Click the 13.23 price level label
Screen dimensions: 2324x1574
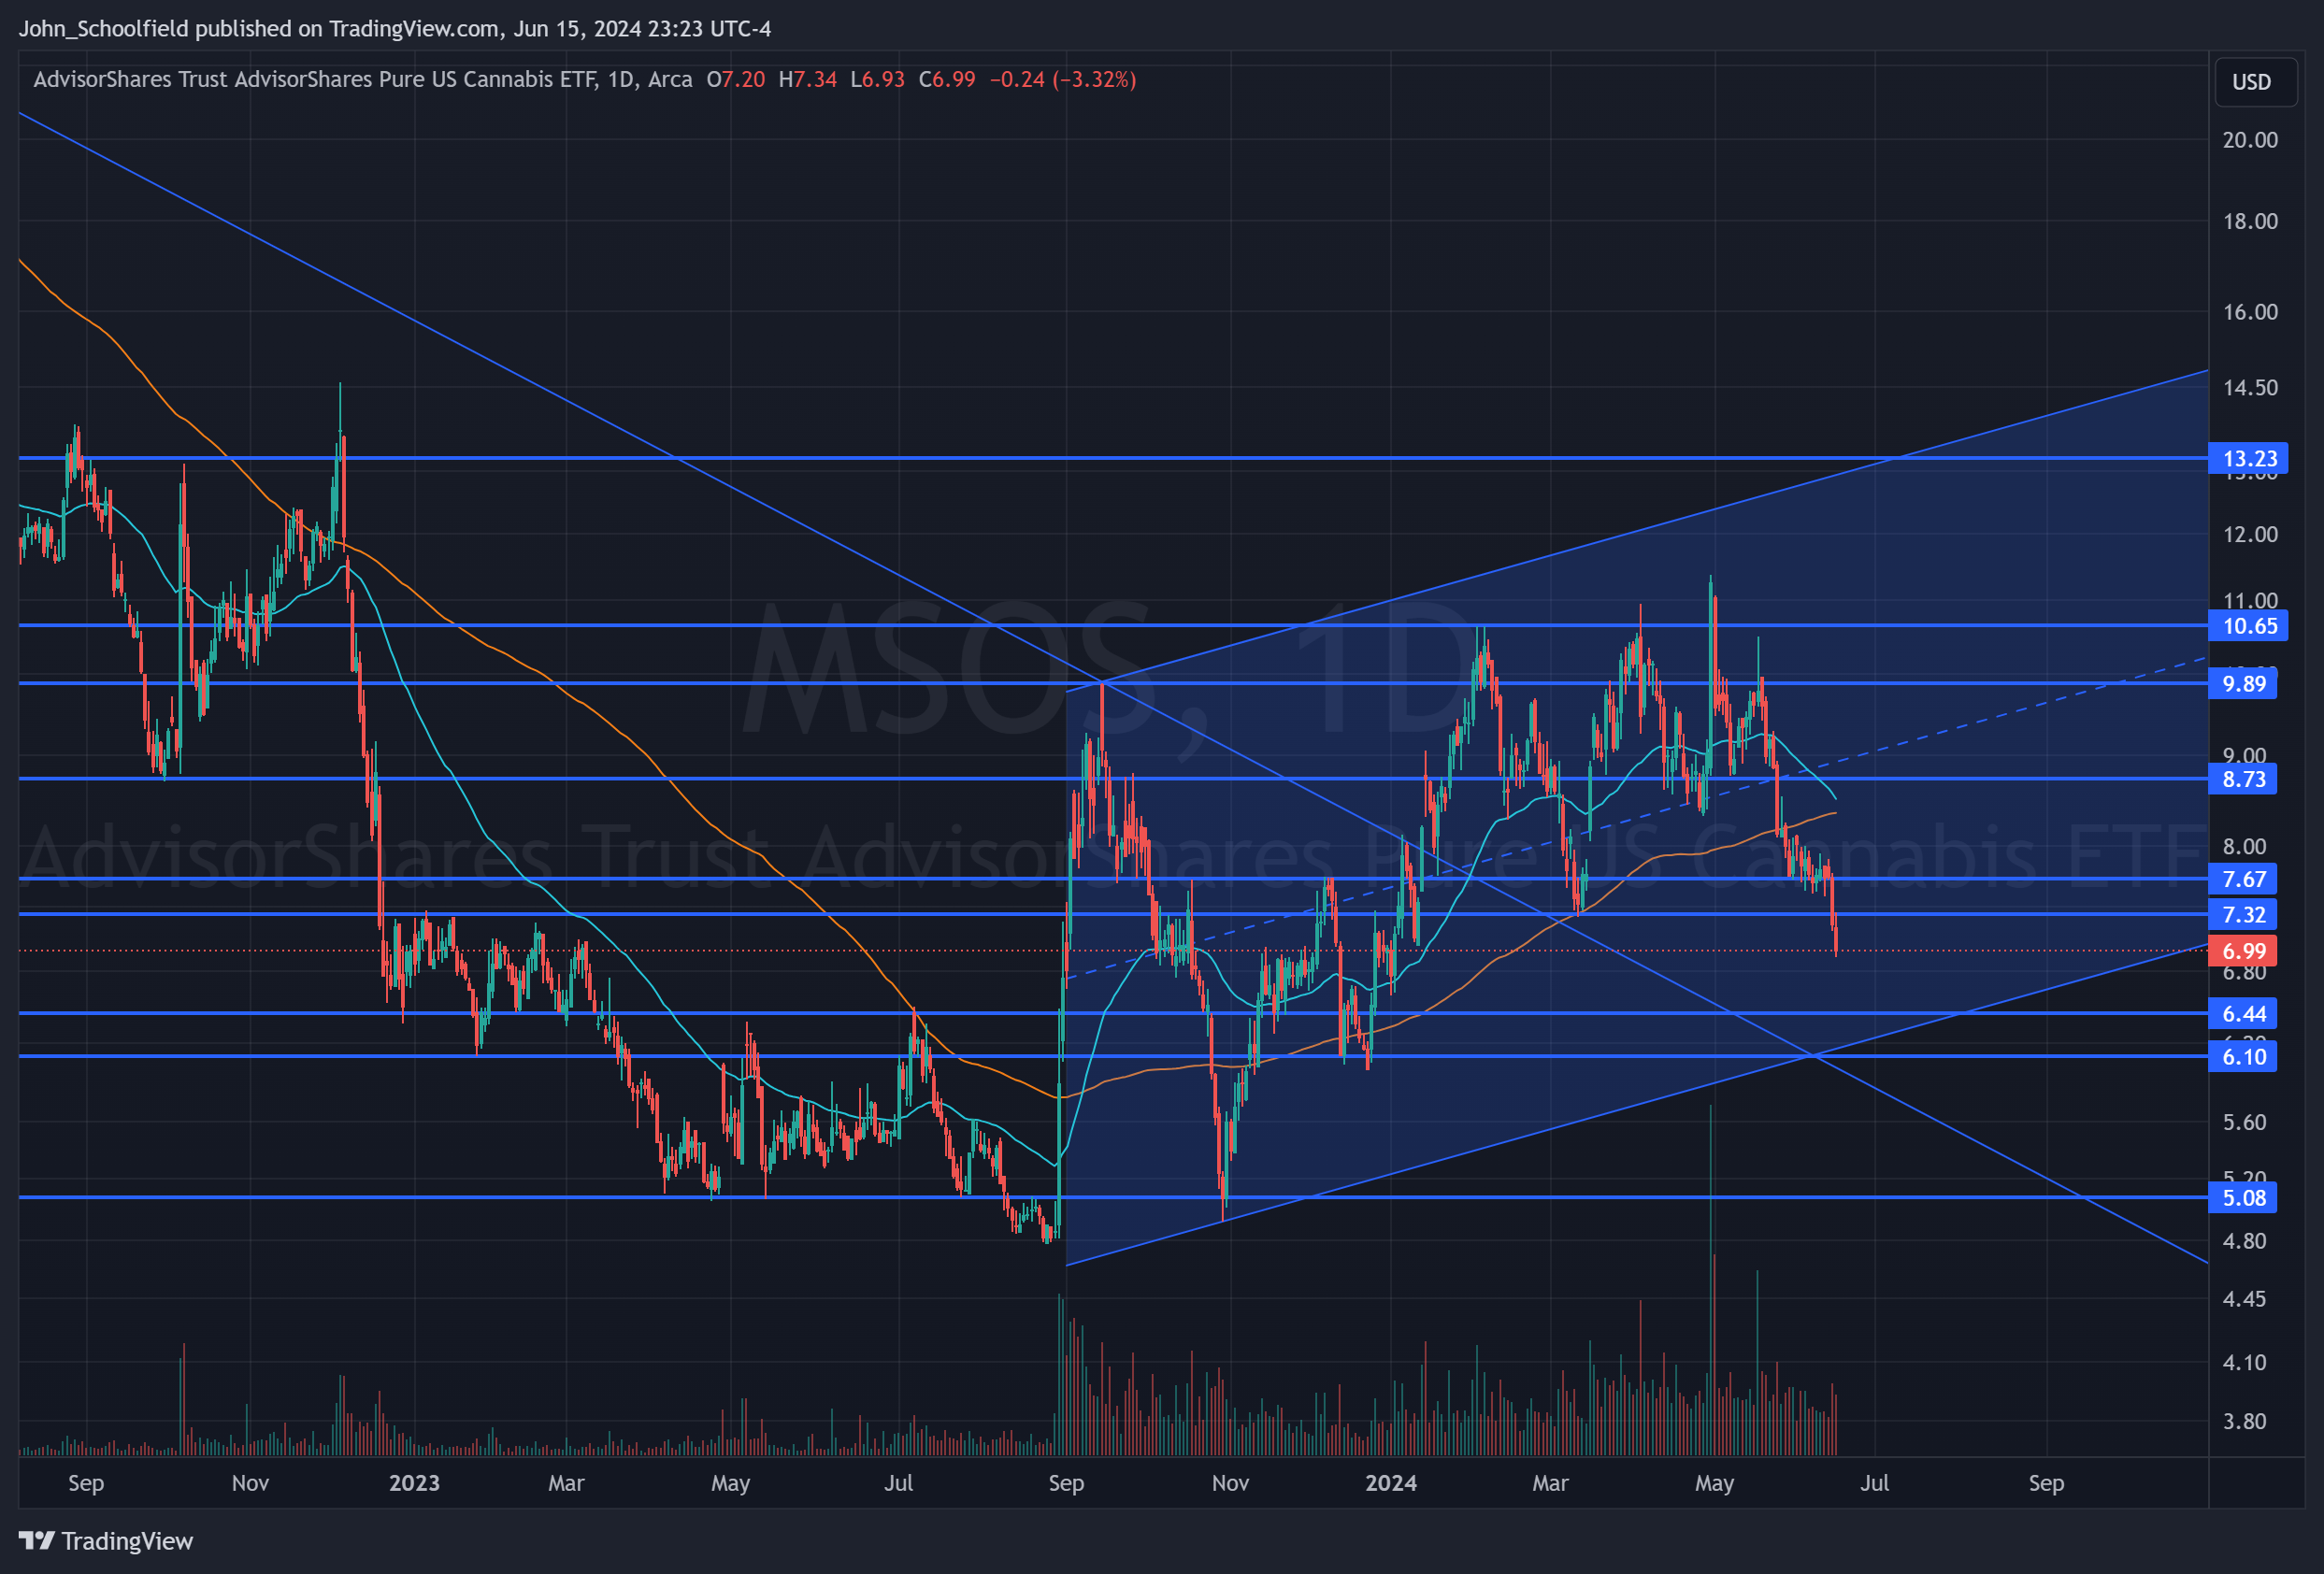2247,458
